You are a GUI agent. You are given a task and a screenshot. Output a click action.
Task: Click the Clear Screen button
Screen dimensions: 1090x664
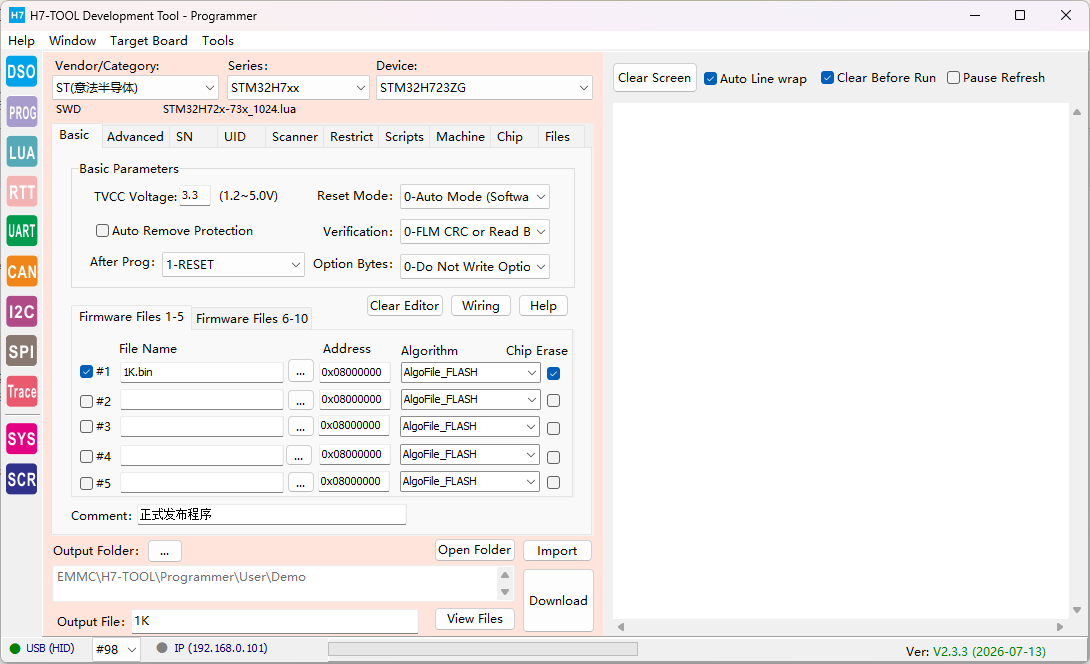click(x=654, y=78)
